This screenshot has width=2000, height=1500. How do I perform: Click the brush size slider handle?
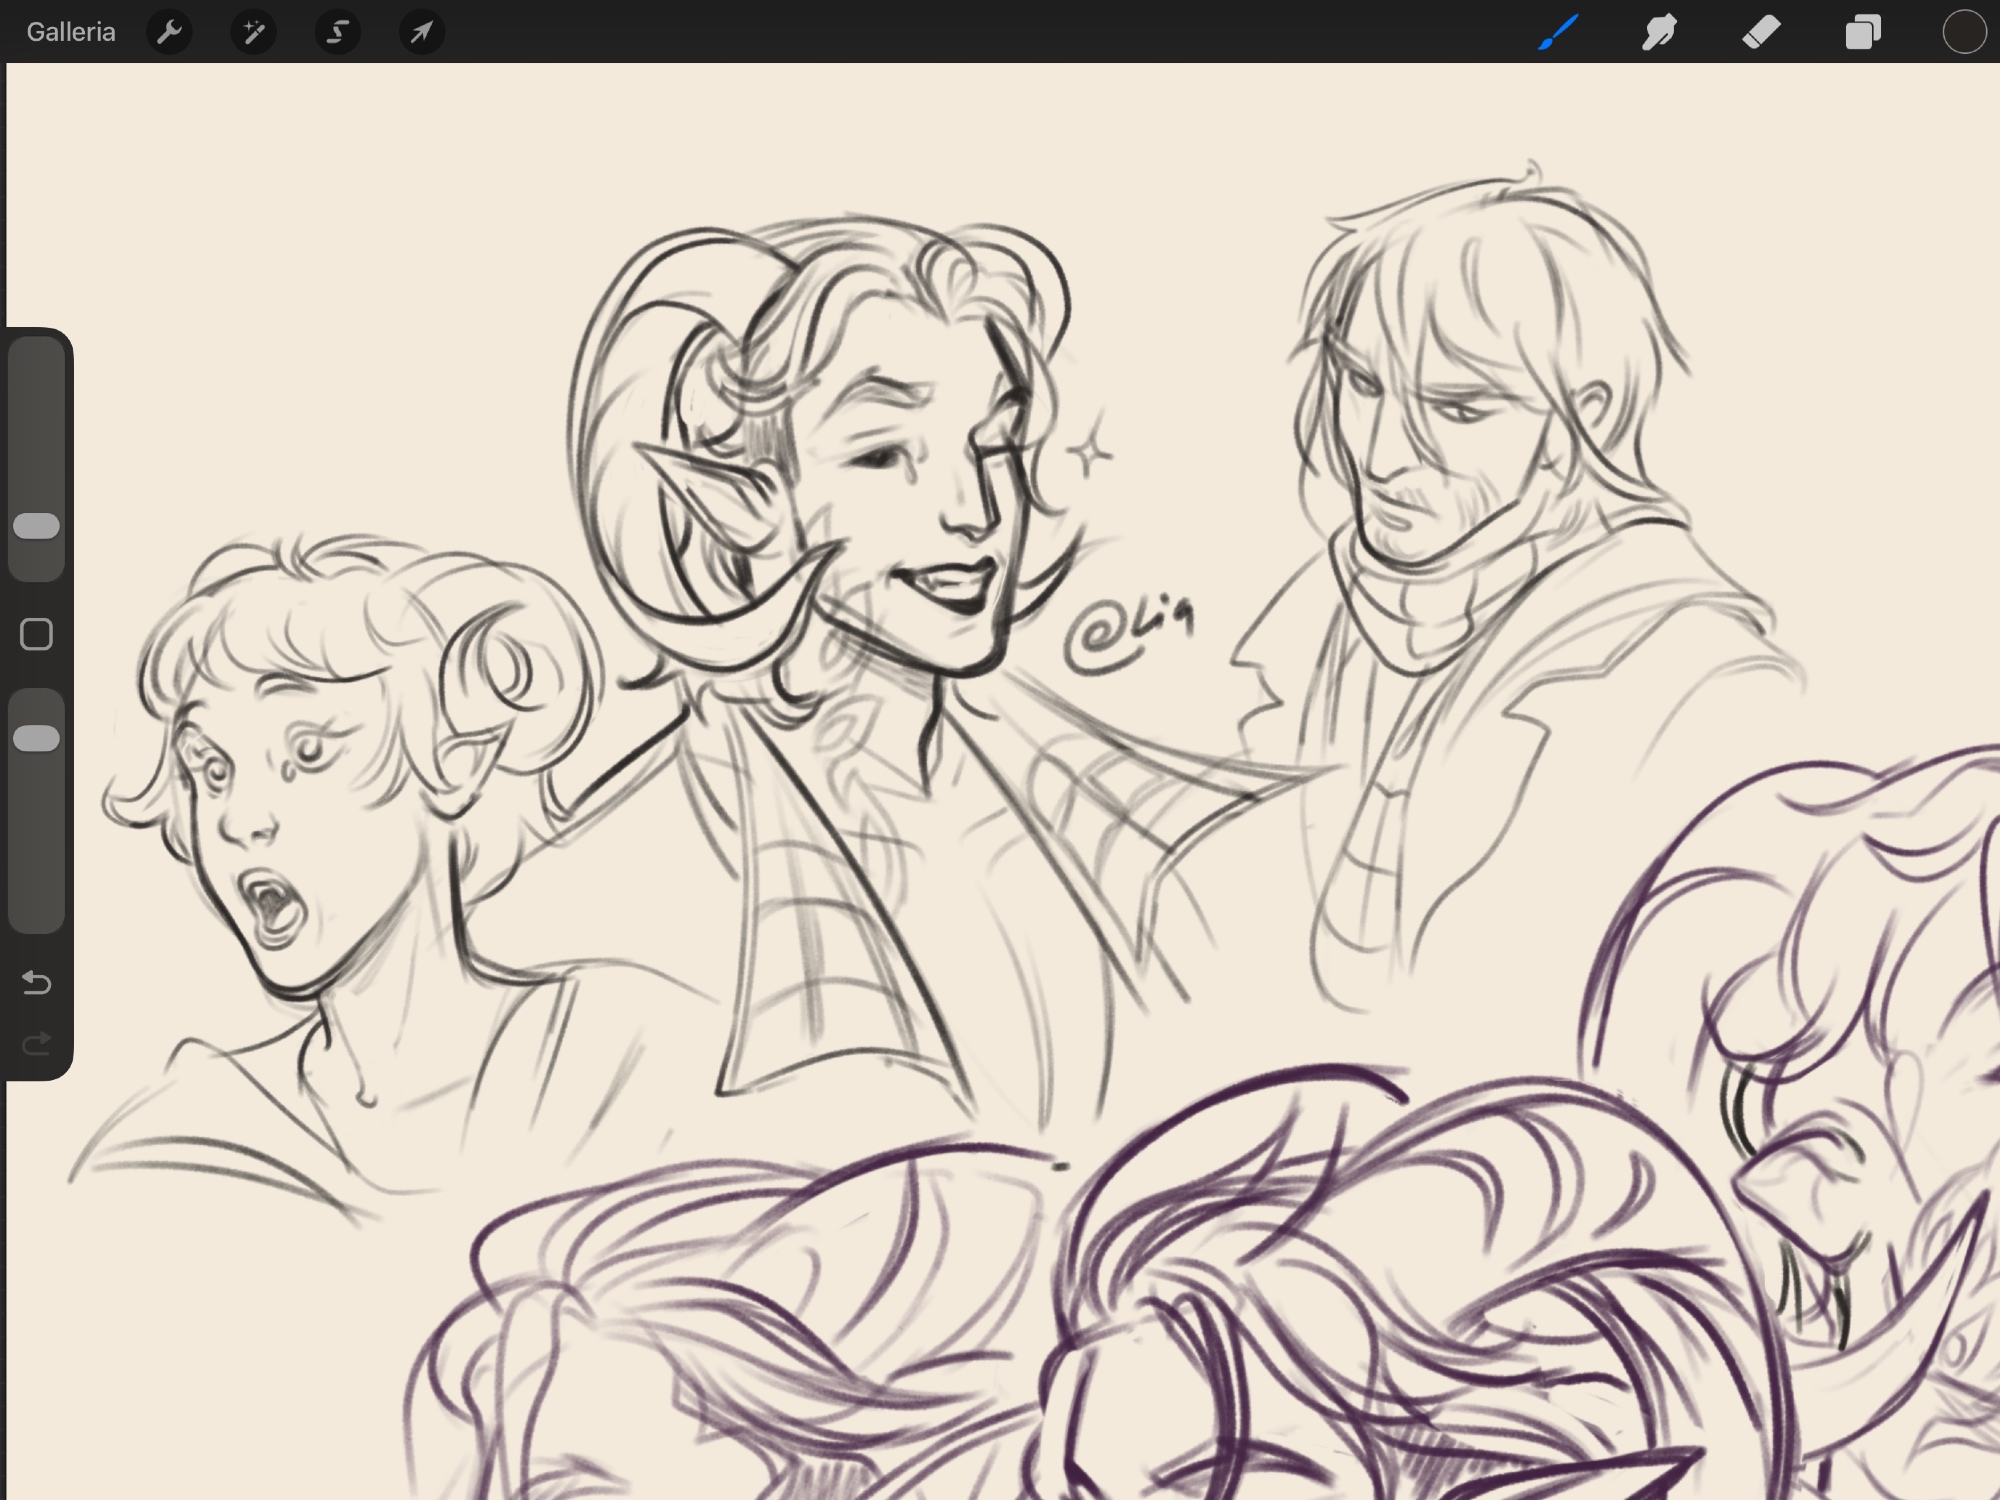coord(37,526)
